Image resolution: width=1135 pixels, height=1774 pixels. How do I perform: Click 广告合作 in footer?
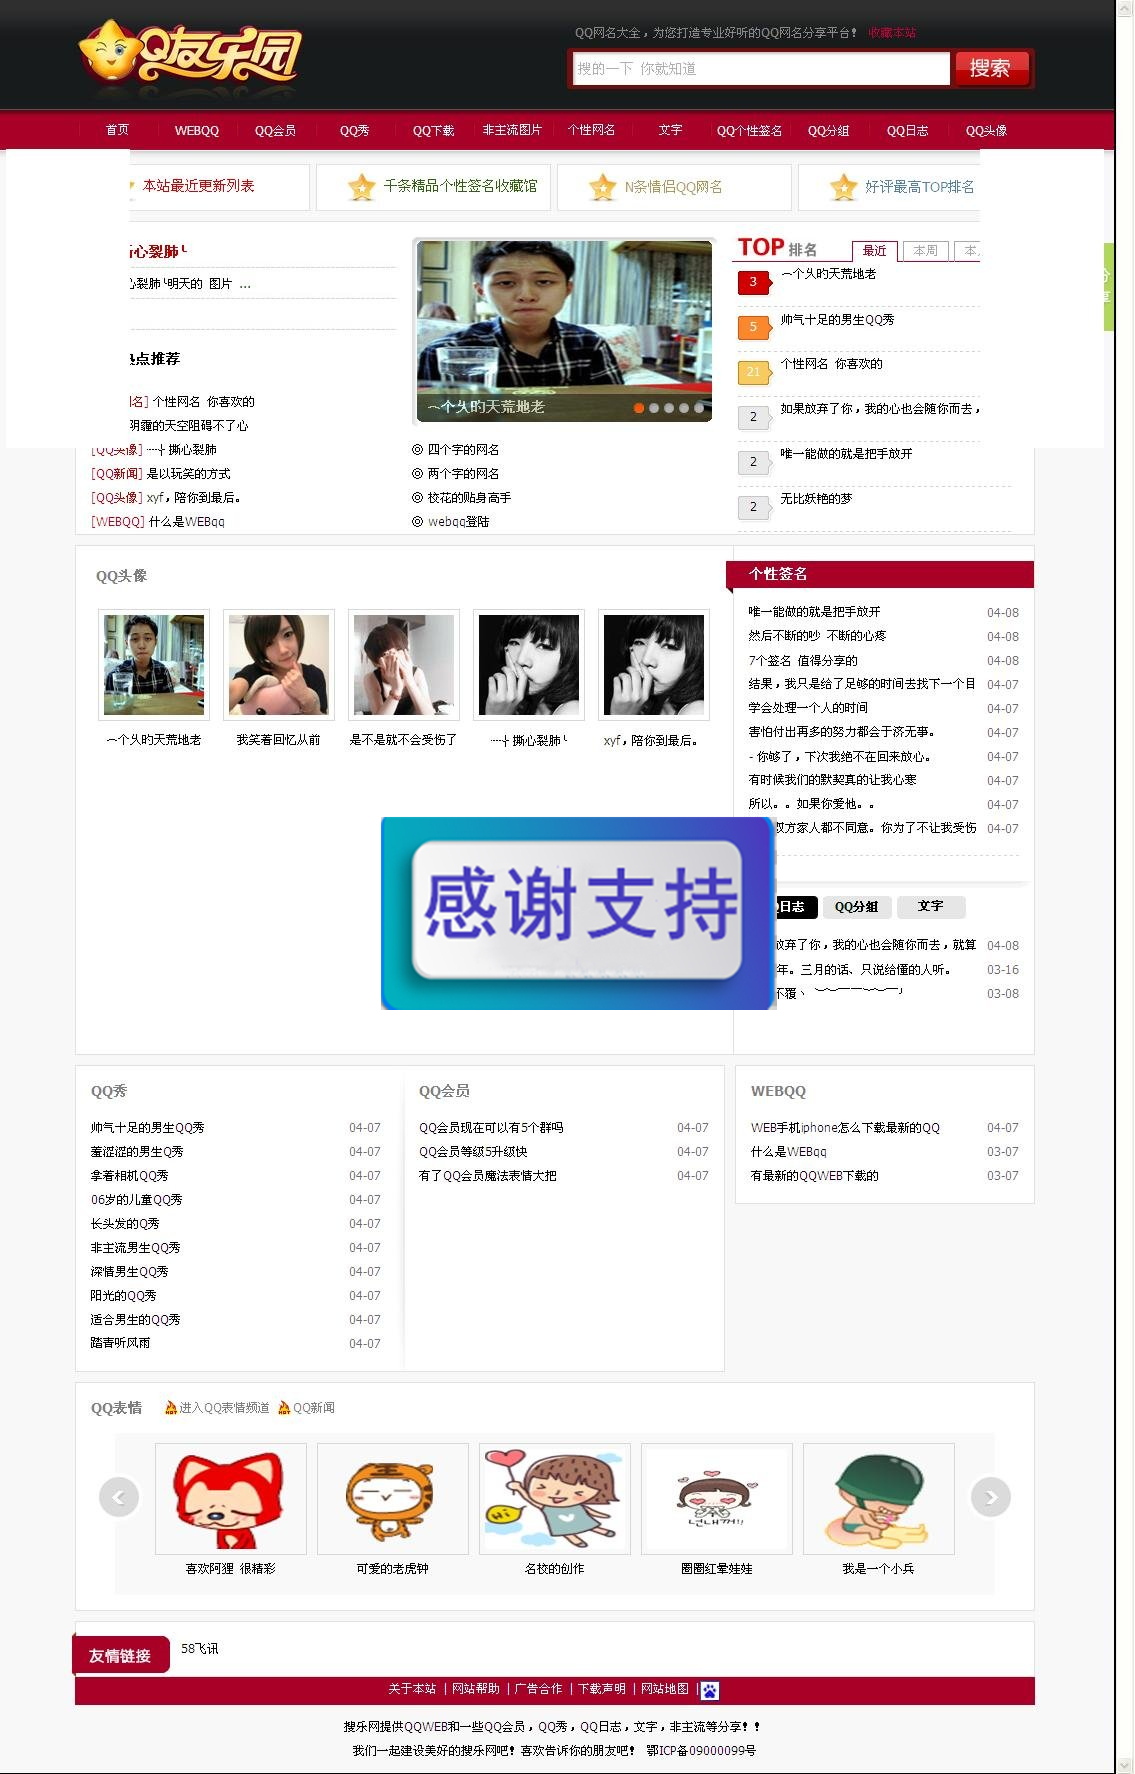point(538,1689)
